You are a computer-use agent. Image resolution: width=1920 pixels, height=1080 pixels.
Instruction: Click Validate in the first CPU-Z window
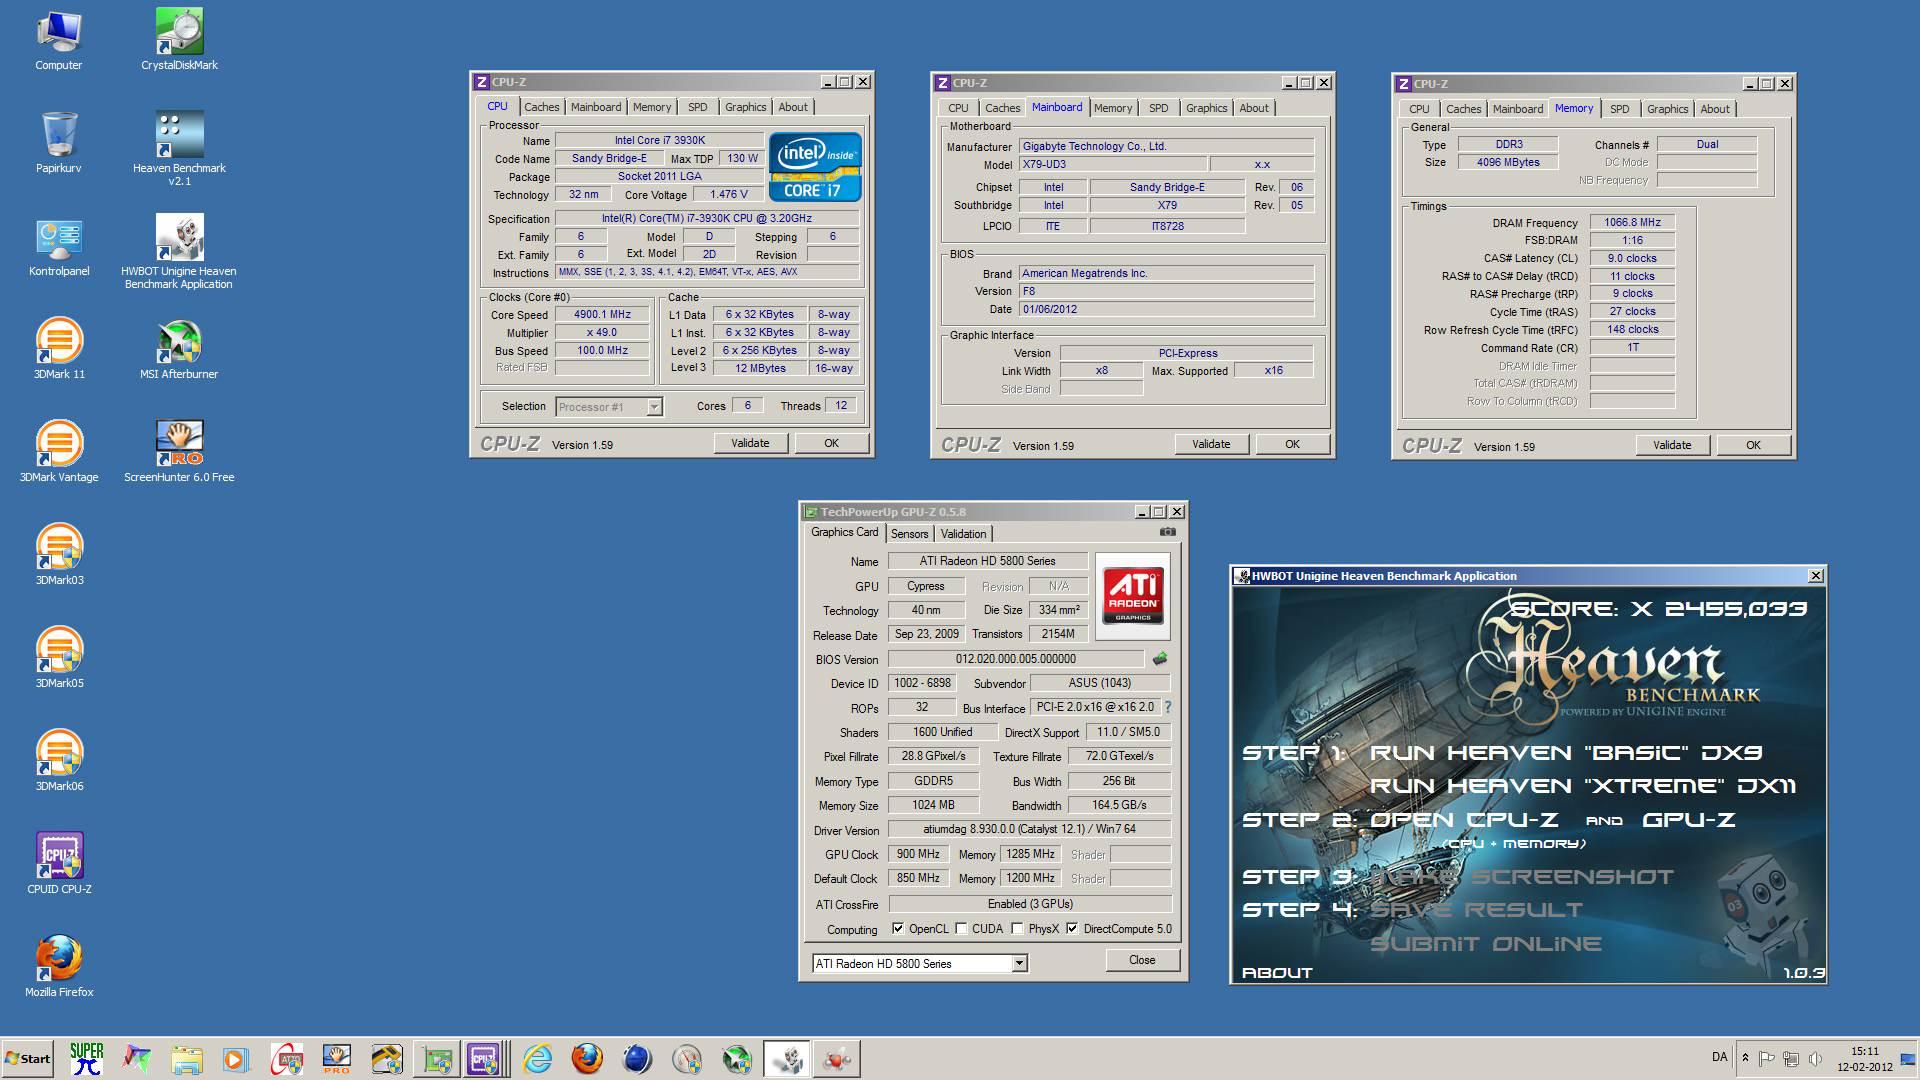tap(750, 443)
